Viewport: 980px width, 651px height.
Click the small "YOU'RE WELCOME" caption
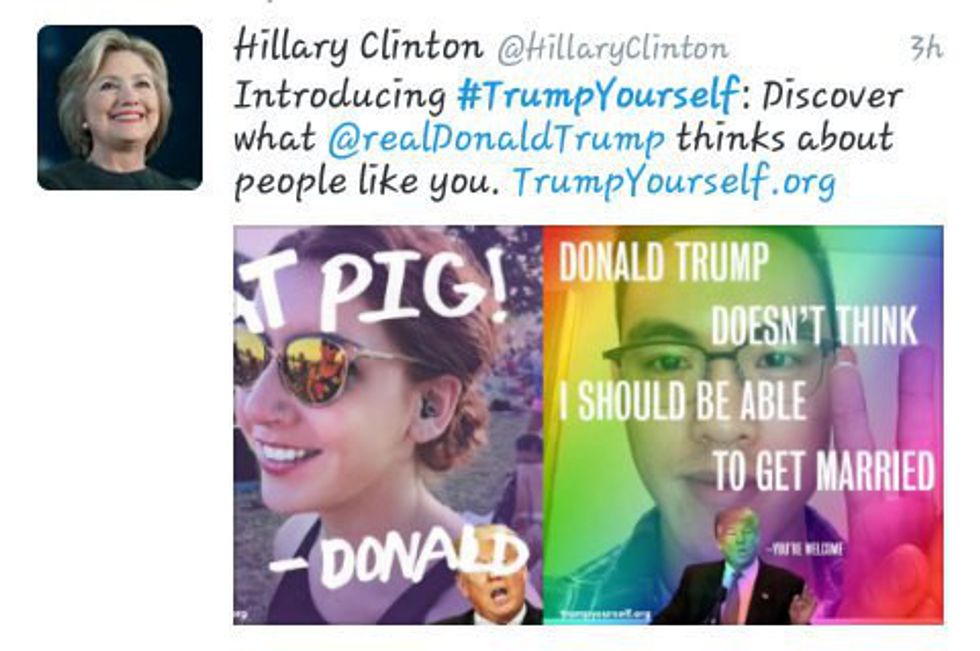click(x=806, y=550)
